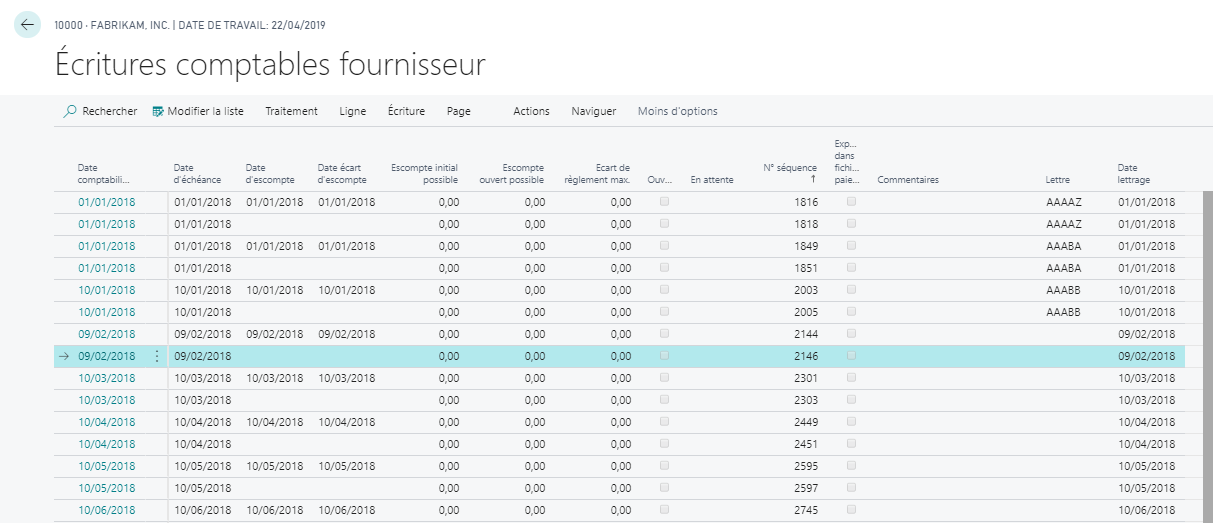The width and height of the screenshot is (1213, 523).
Task: Open the Page menu
Action: (x=459, y=111)
